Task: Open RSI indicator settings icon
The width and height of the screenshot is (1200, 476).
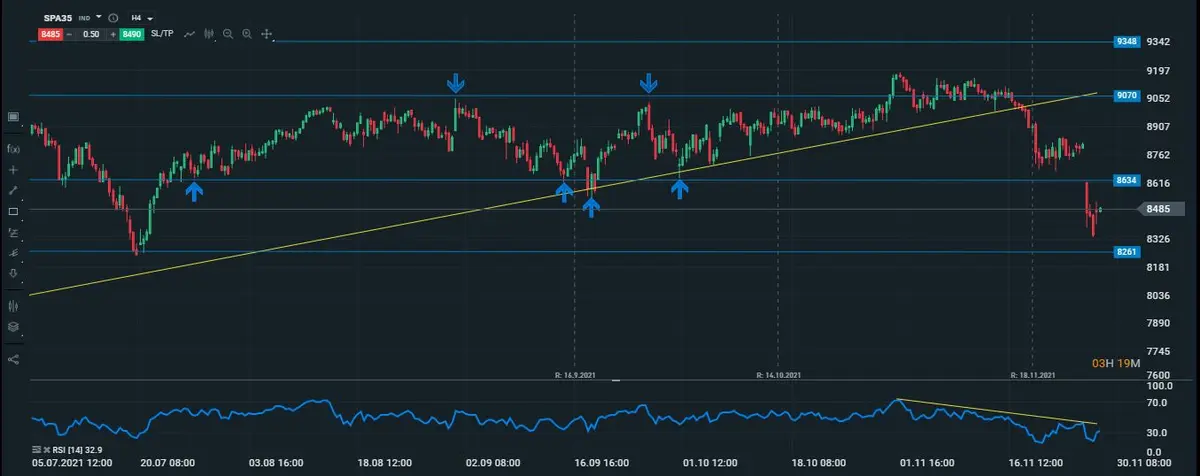Action: click(36, 451)
